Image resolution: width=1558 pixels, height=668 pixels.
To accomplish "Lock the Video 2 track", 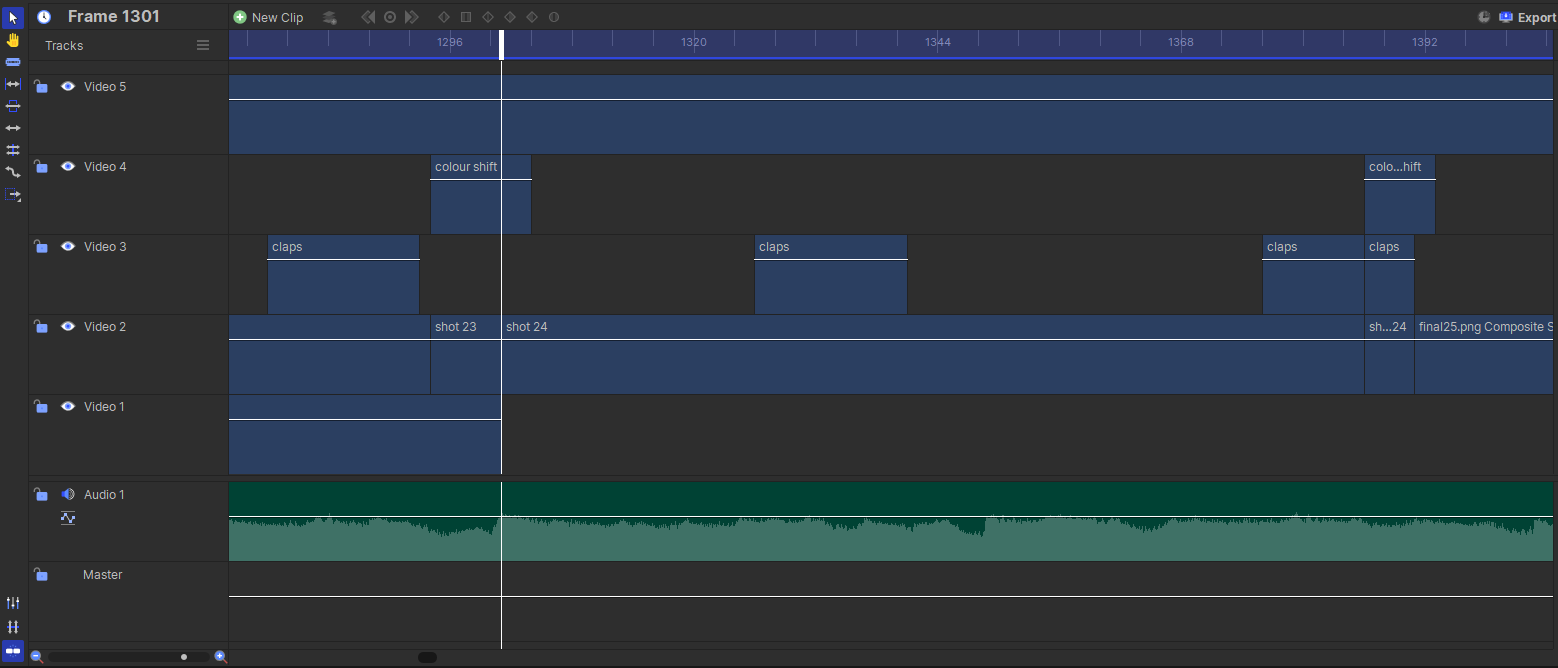I will [x=41, y=327].
